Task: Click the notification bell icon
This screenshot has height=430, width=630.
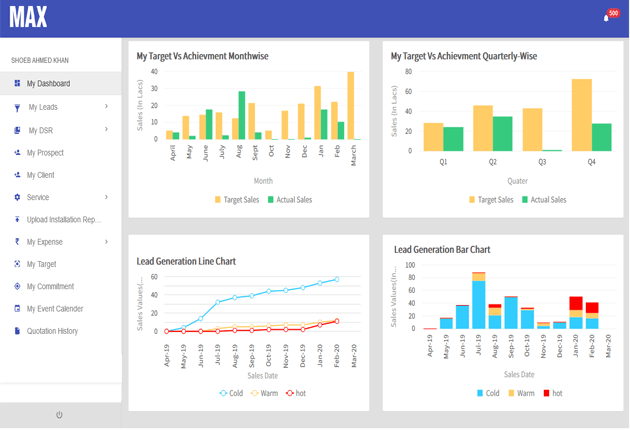Action: [x=606, y=17]
